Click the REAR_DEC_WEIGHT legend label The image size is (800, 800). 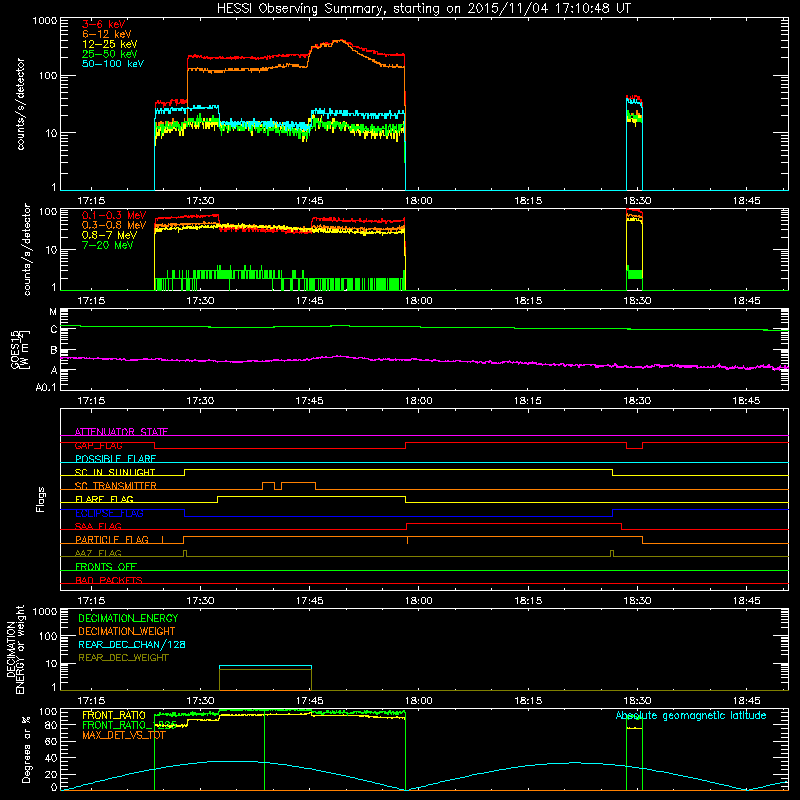click(x=123, y=658)
